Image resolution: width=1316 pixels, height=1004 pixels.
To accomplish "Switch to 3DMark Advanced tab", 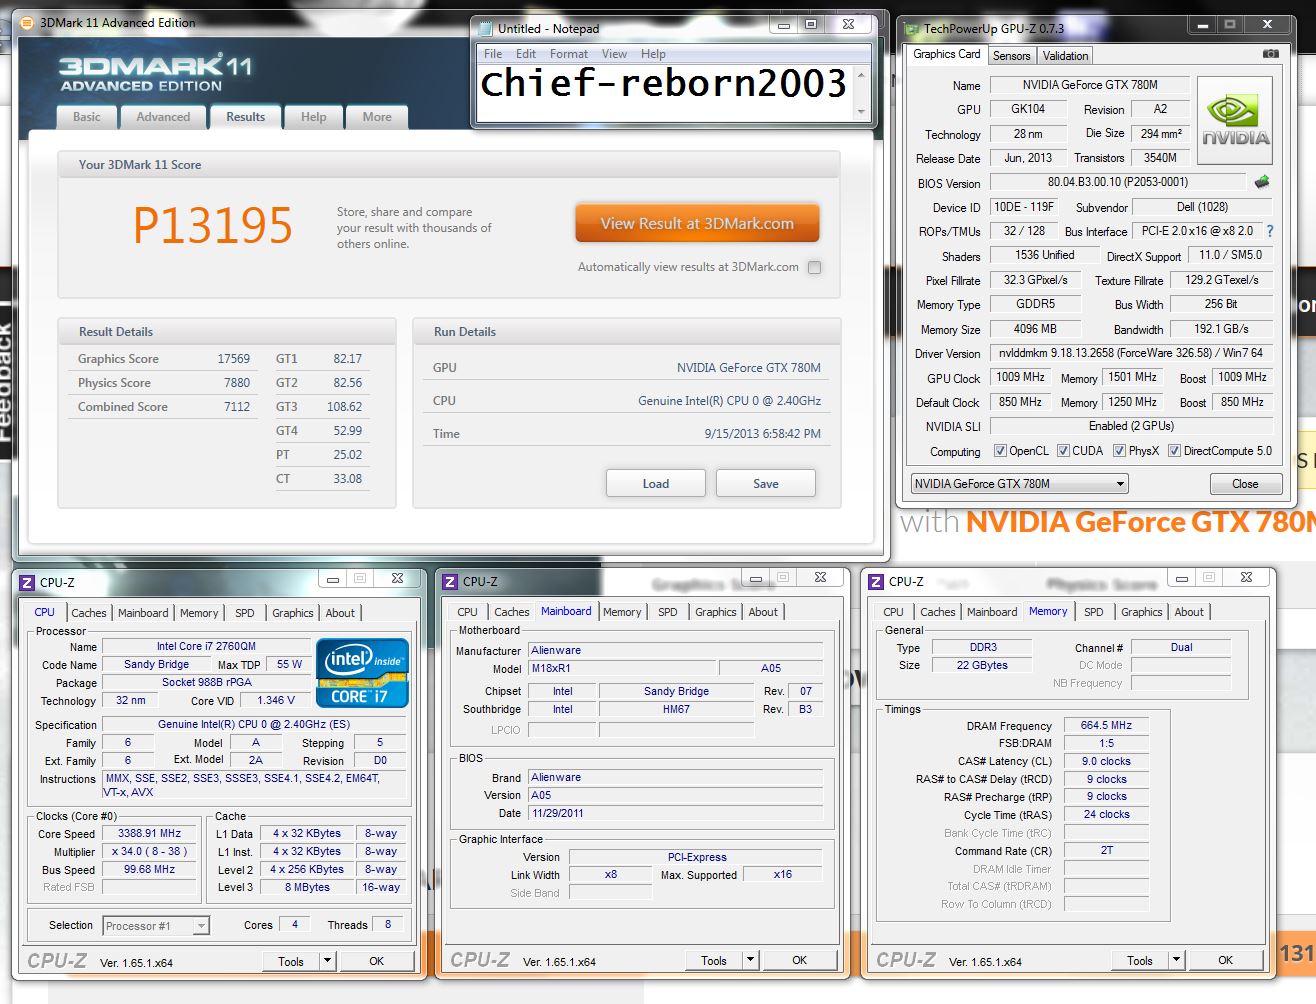I will click(163, 117).
